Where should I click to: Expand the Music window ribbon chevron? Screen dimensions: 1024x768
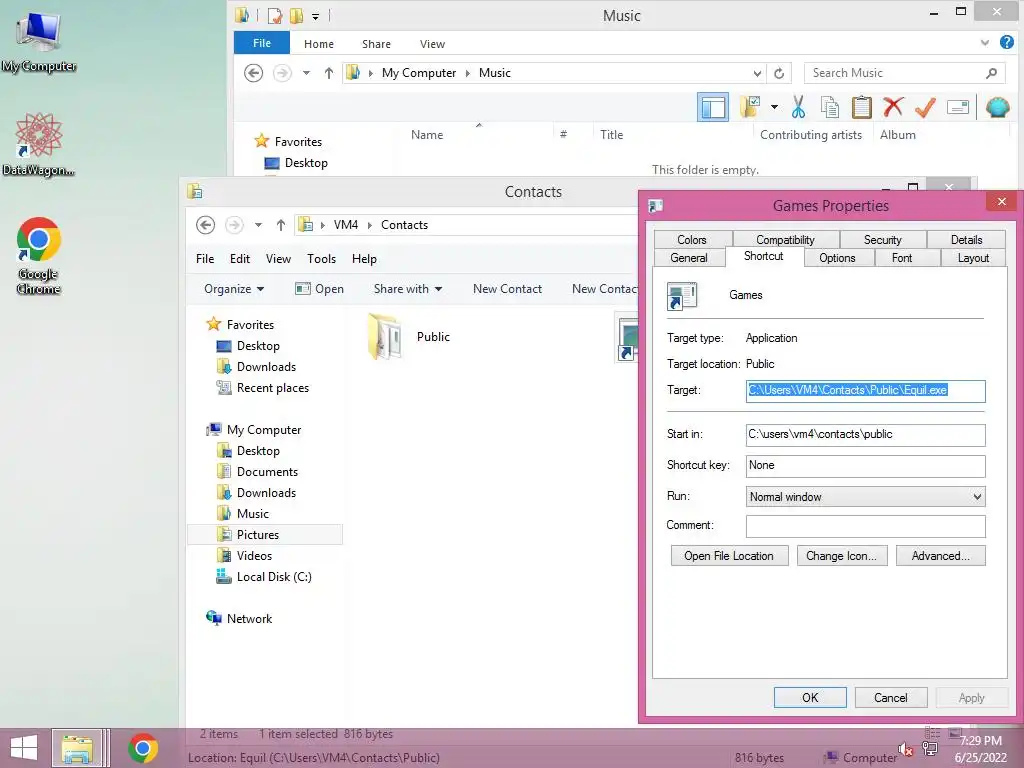tap(985, 43)
